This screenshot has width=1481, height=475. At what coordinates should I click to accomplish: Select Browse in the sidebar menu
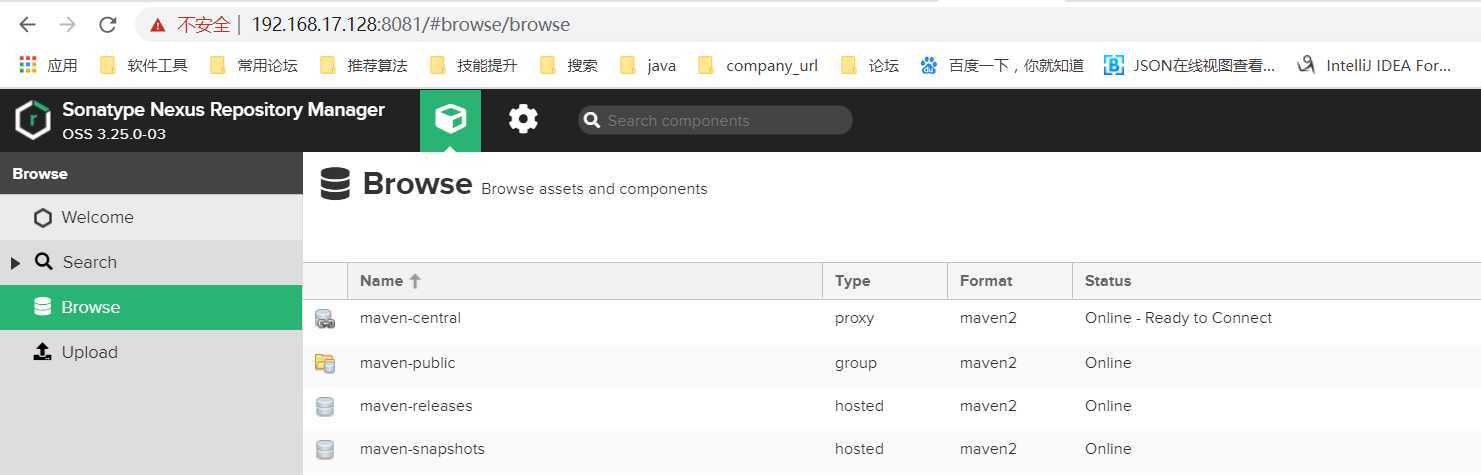click(x=151, y=307)
